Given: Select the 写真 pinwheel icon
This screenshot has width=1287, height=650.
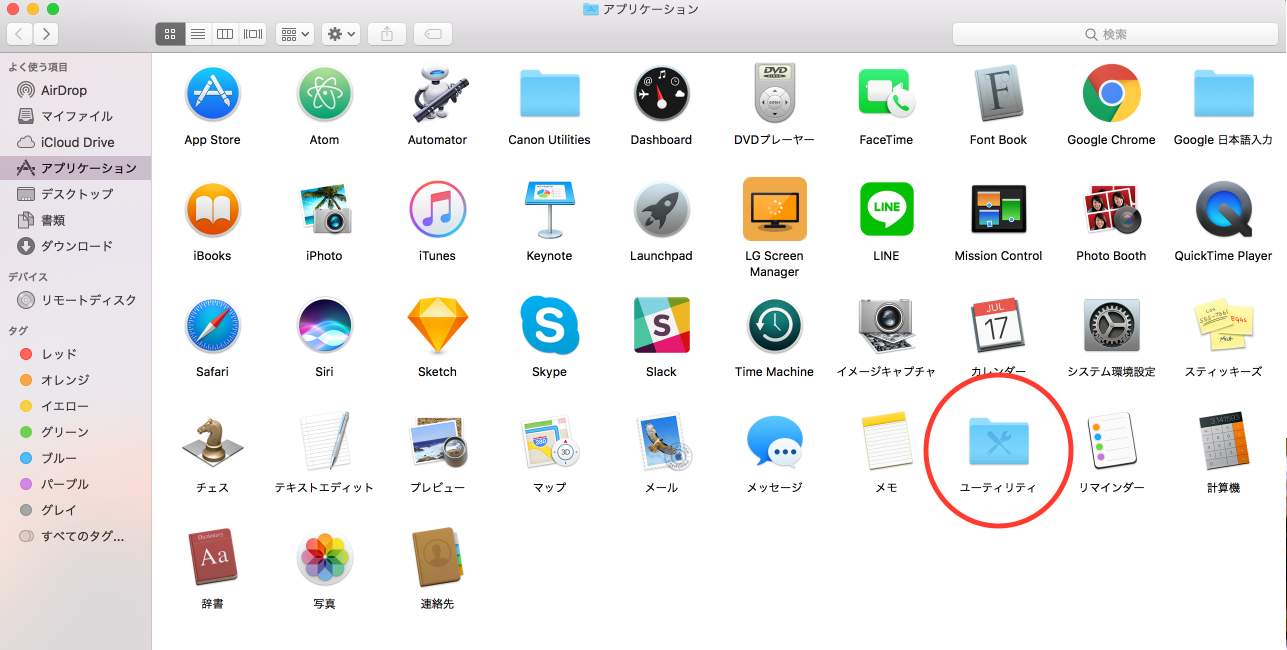Looking at the screenshot, I should pyautogui.click(x=324, y=559).
